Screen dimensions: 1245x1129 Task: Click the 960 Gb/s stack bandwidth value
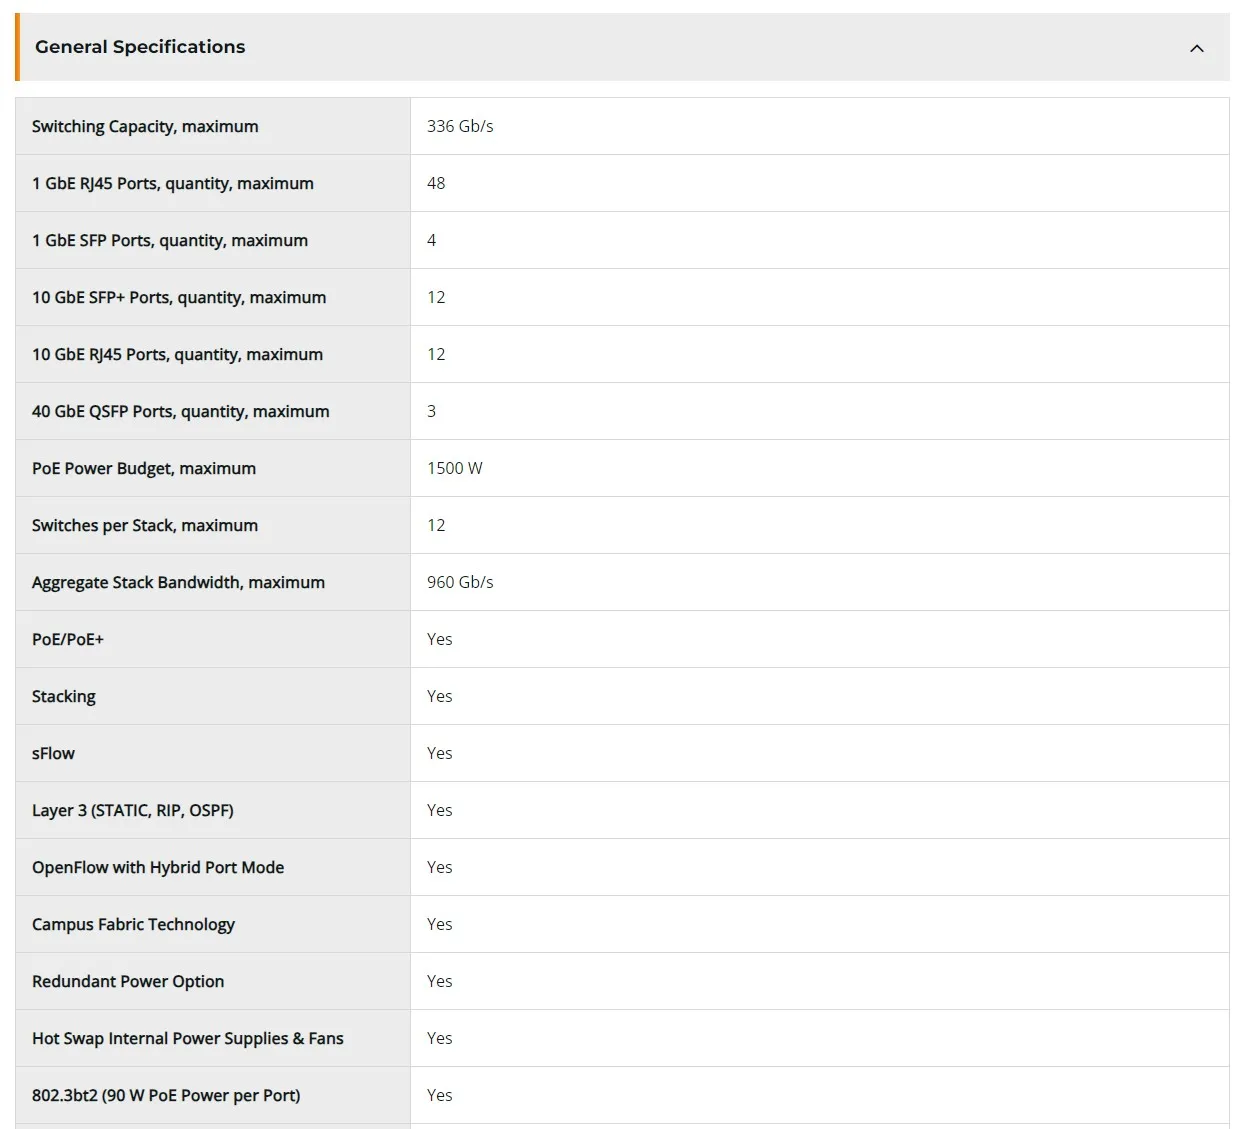pyautogui.click(x=460, y=582)
